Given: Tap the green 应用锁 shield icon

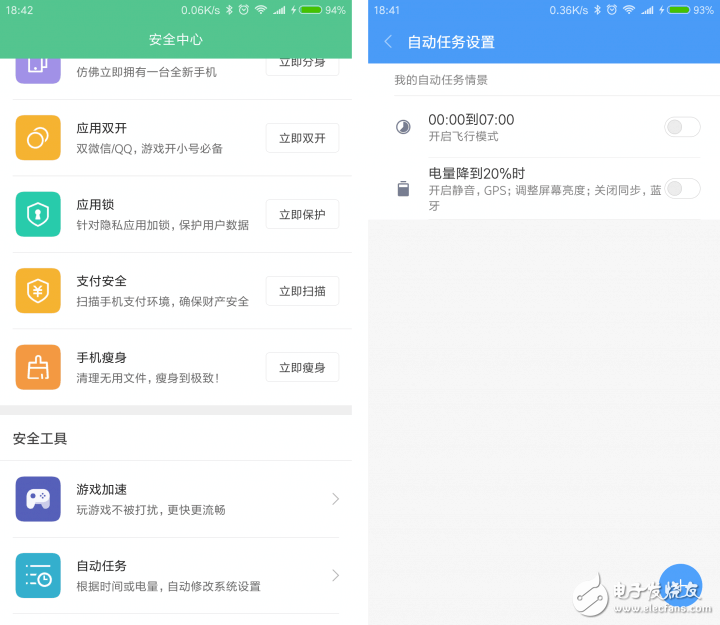Looking at the screenshot, I should tap(38, 214).
